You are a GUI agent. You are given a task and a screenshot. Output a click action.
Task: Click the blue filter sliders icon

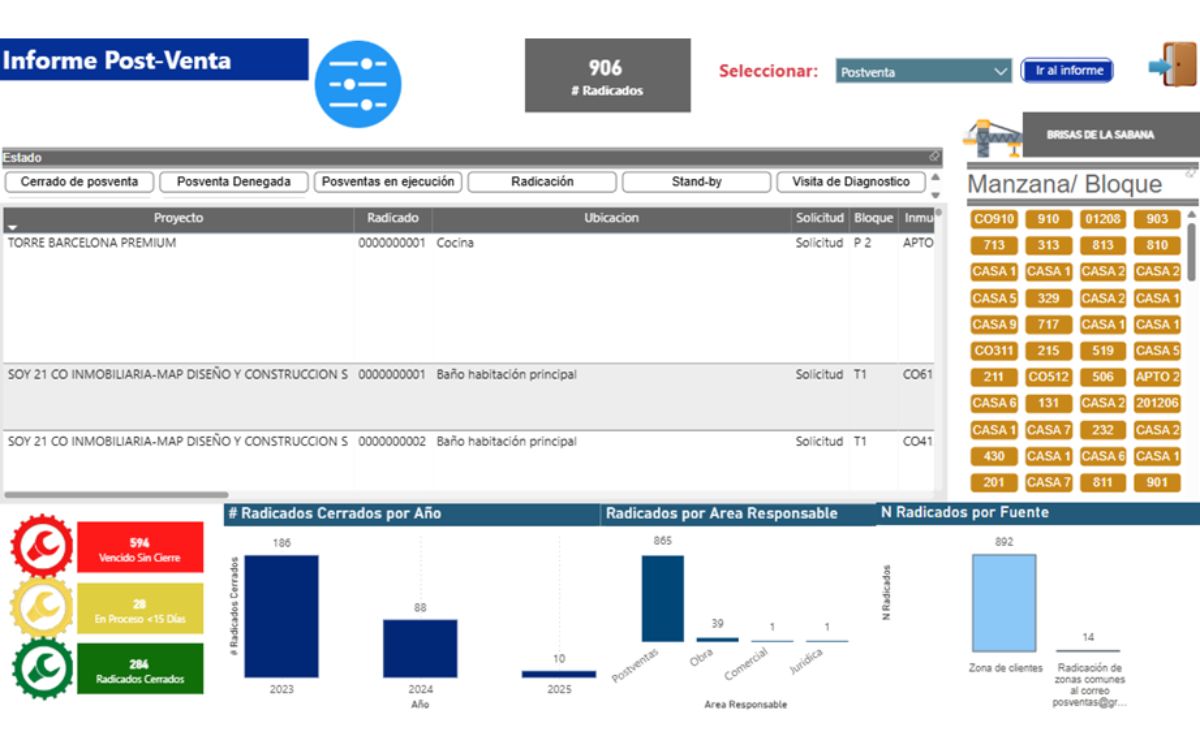(x=357, y=85)
